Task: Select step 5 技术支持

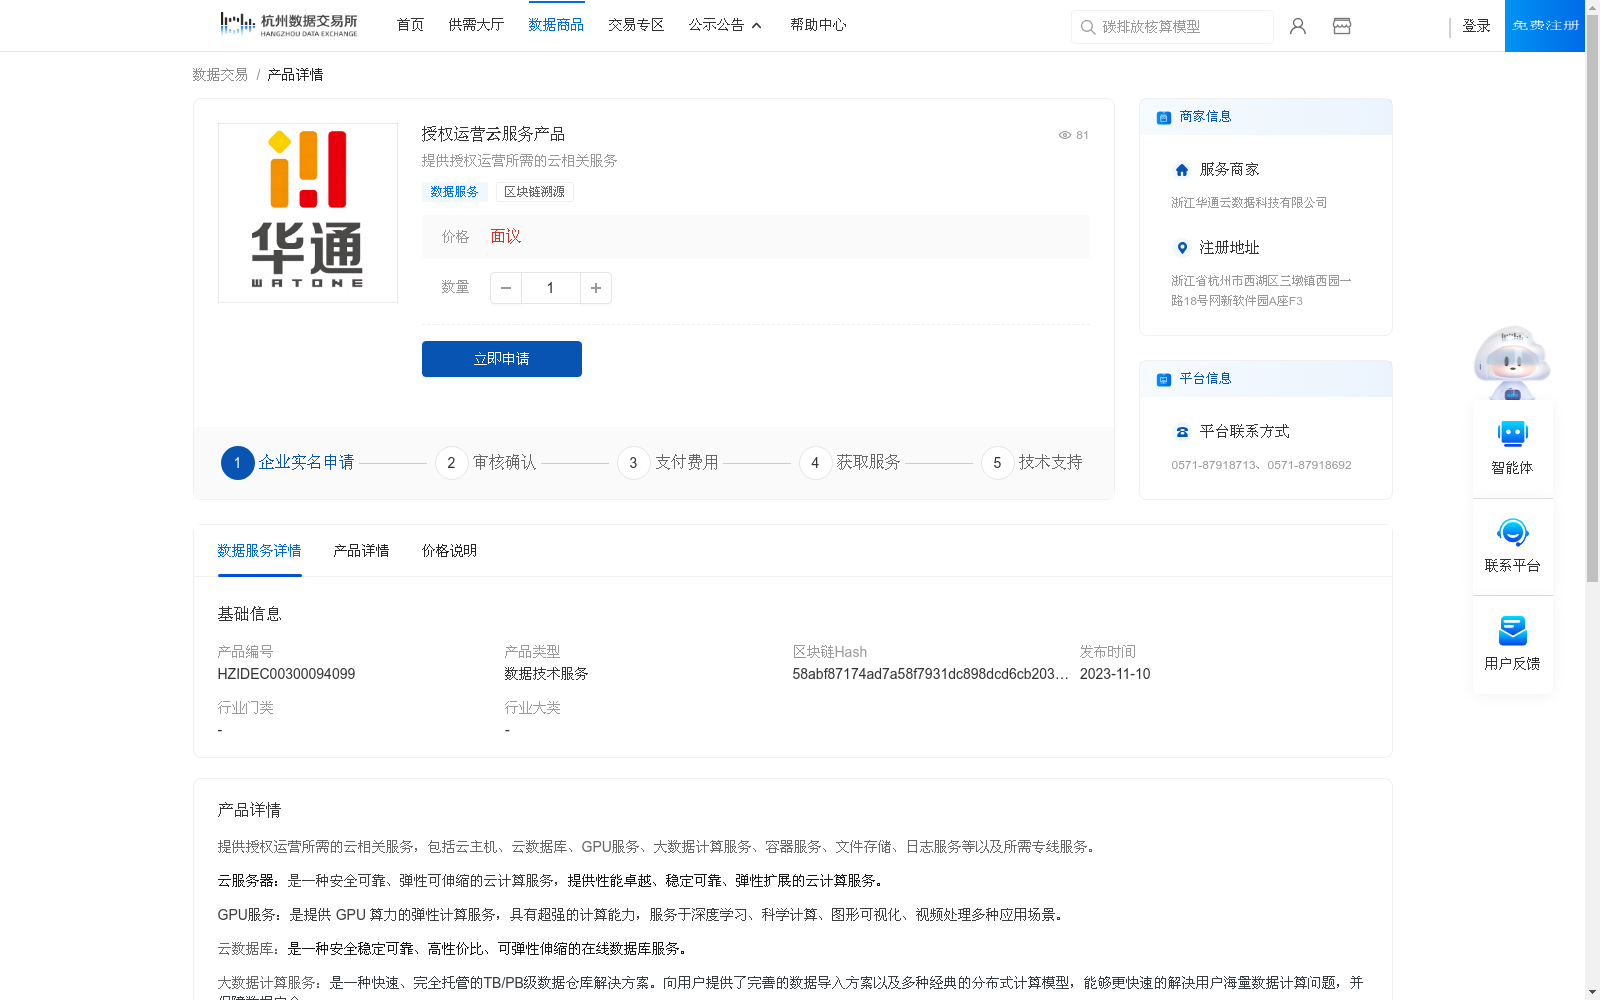Action: 1032,463
